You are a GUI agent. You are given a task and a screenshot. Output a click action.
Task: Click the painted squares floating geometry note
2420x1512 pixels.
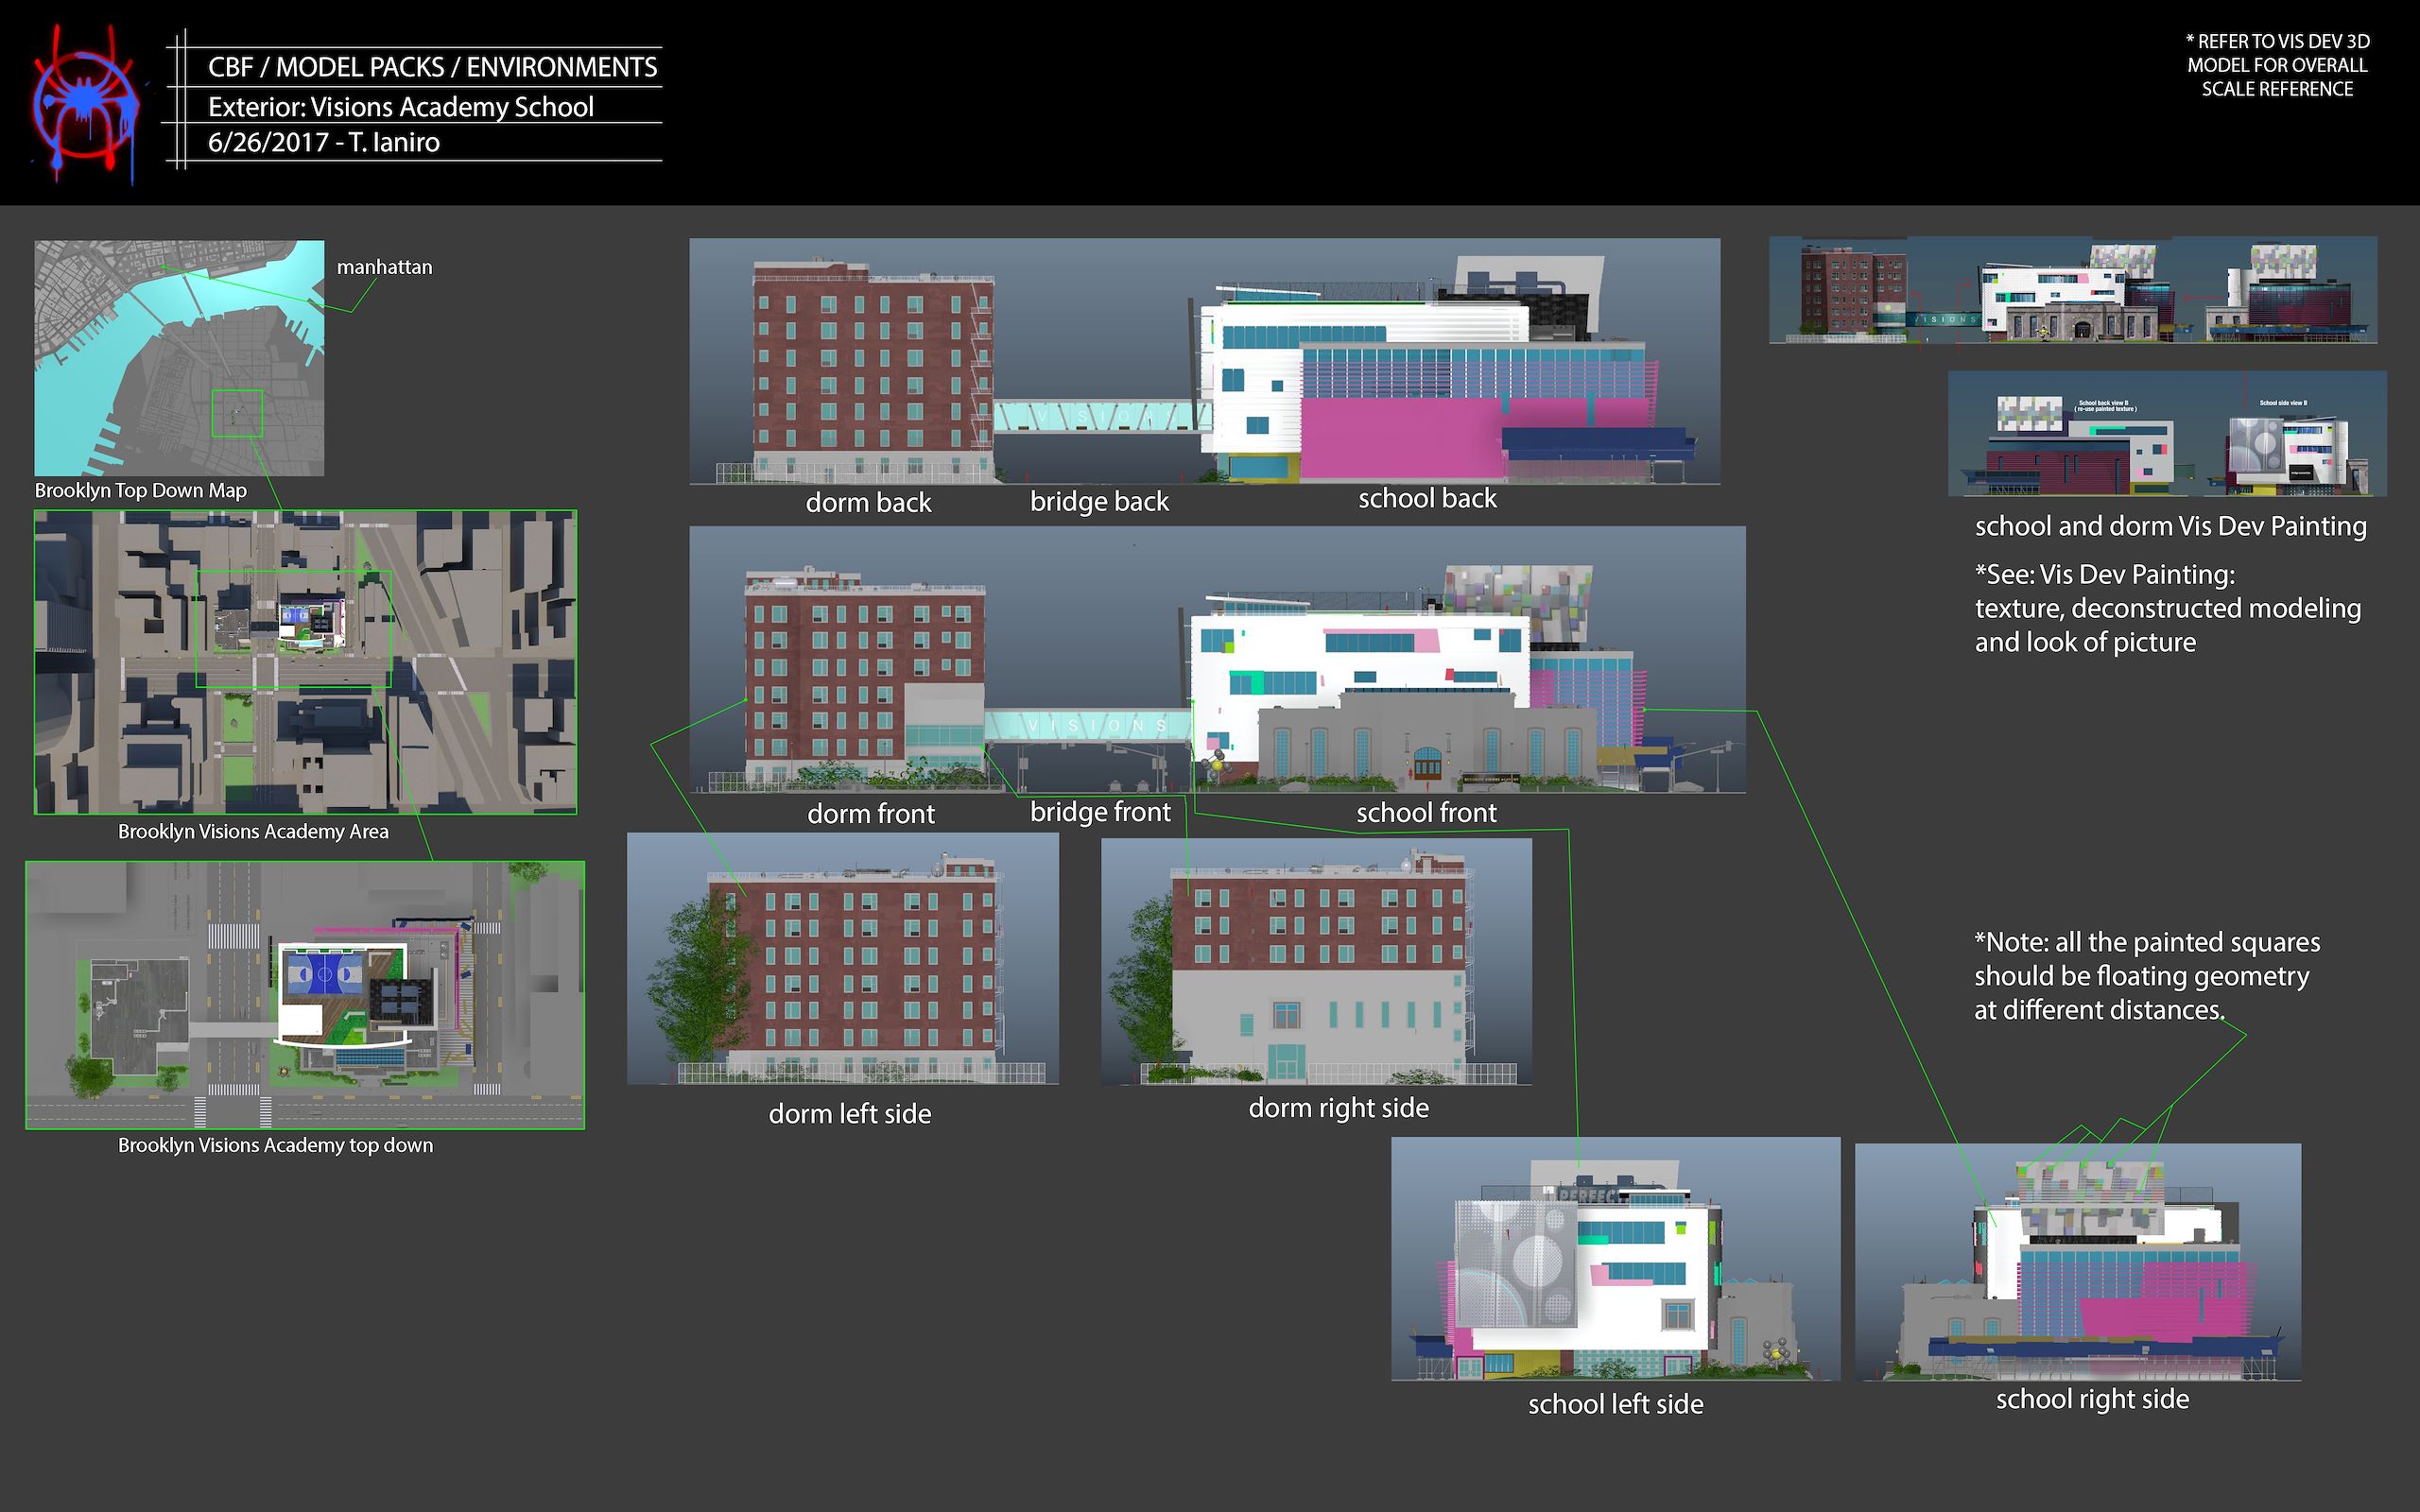tap(2146, 975)
